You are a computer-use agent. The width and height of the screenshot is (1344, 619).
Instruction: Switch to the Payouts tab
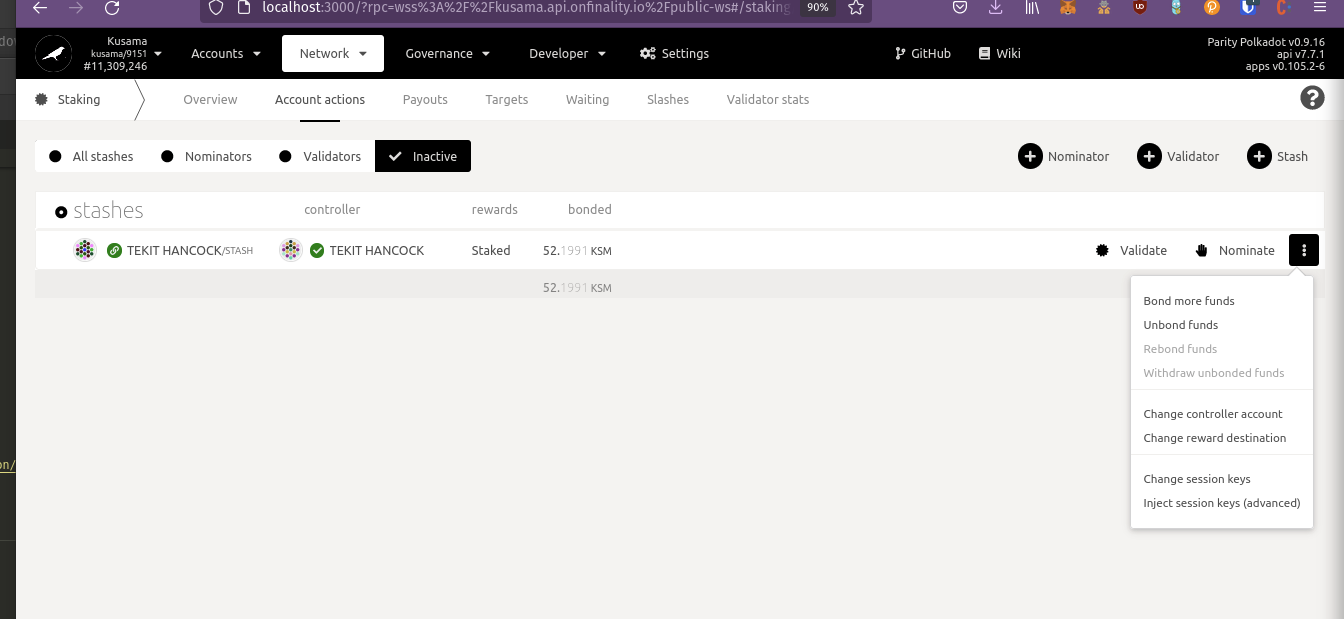tap(425, 100)
